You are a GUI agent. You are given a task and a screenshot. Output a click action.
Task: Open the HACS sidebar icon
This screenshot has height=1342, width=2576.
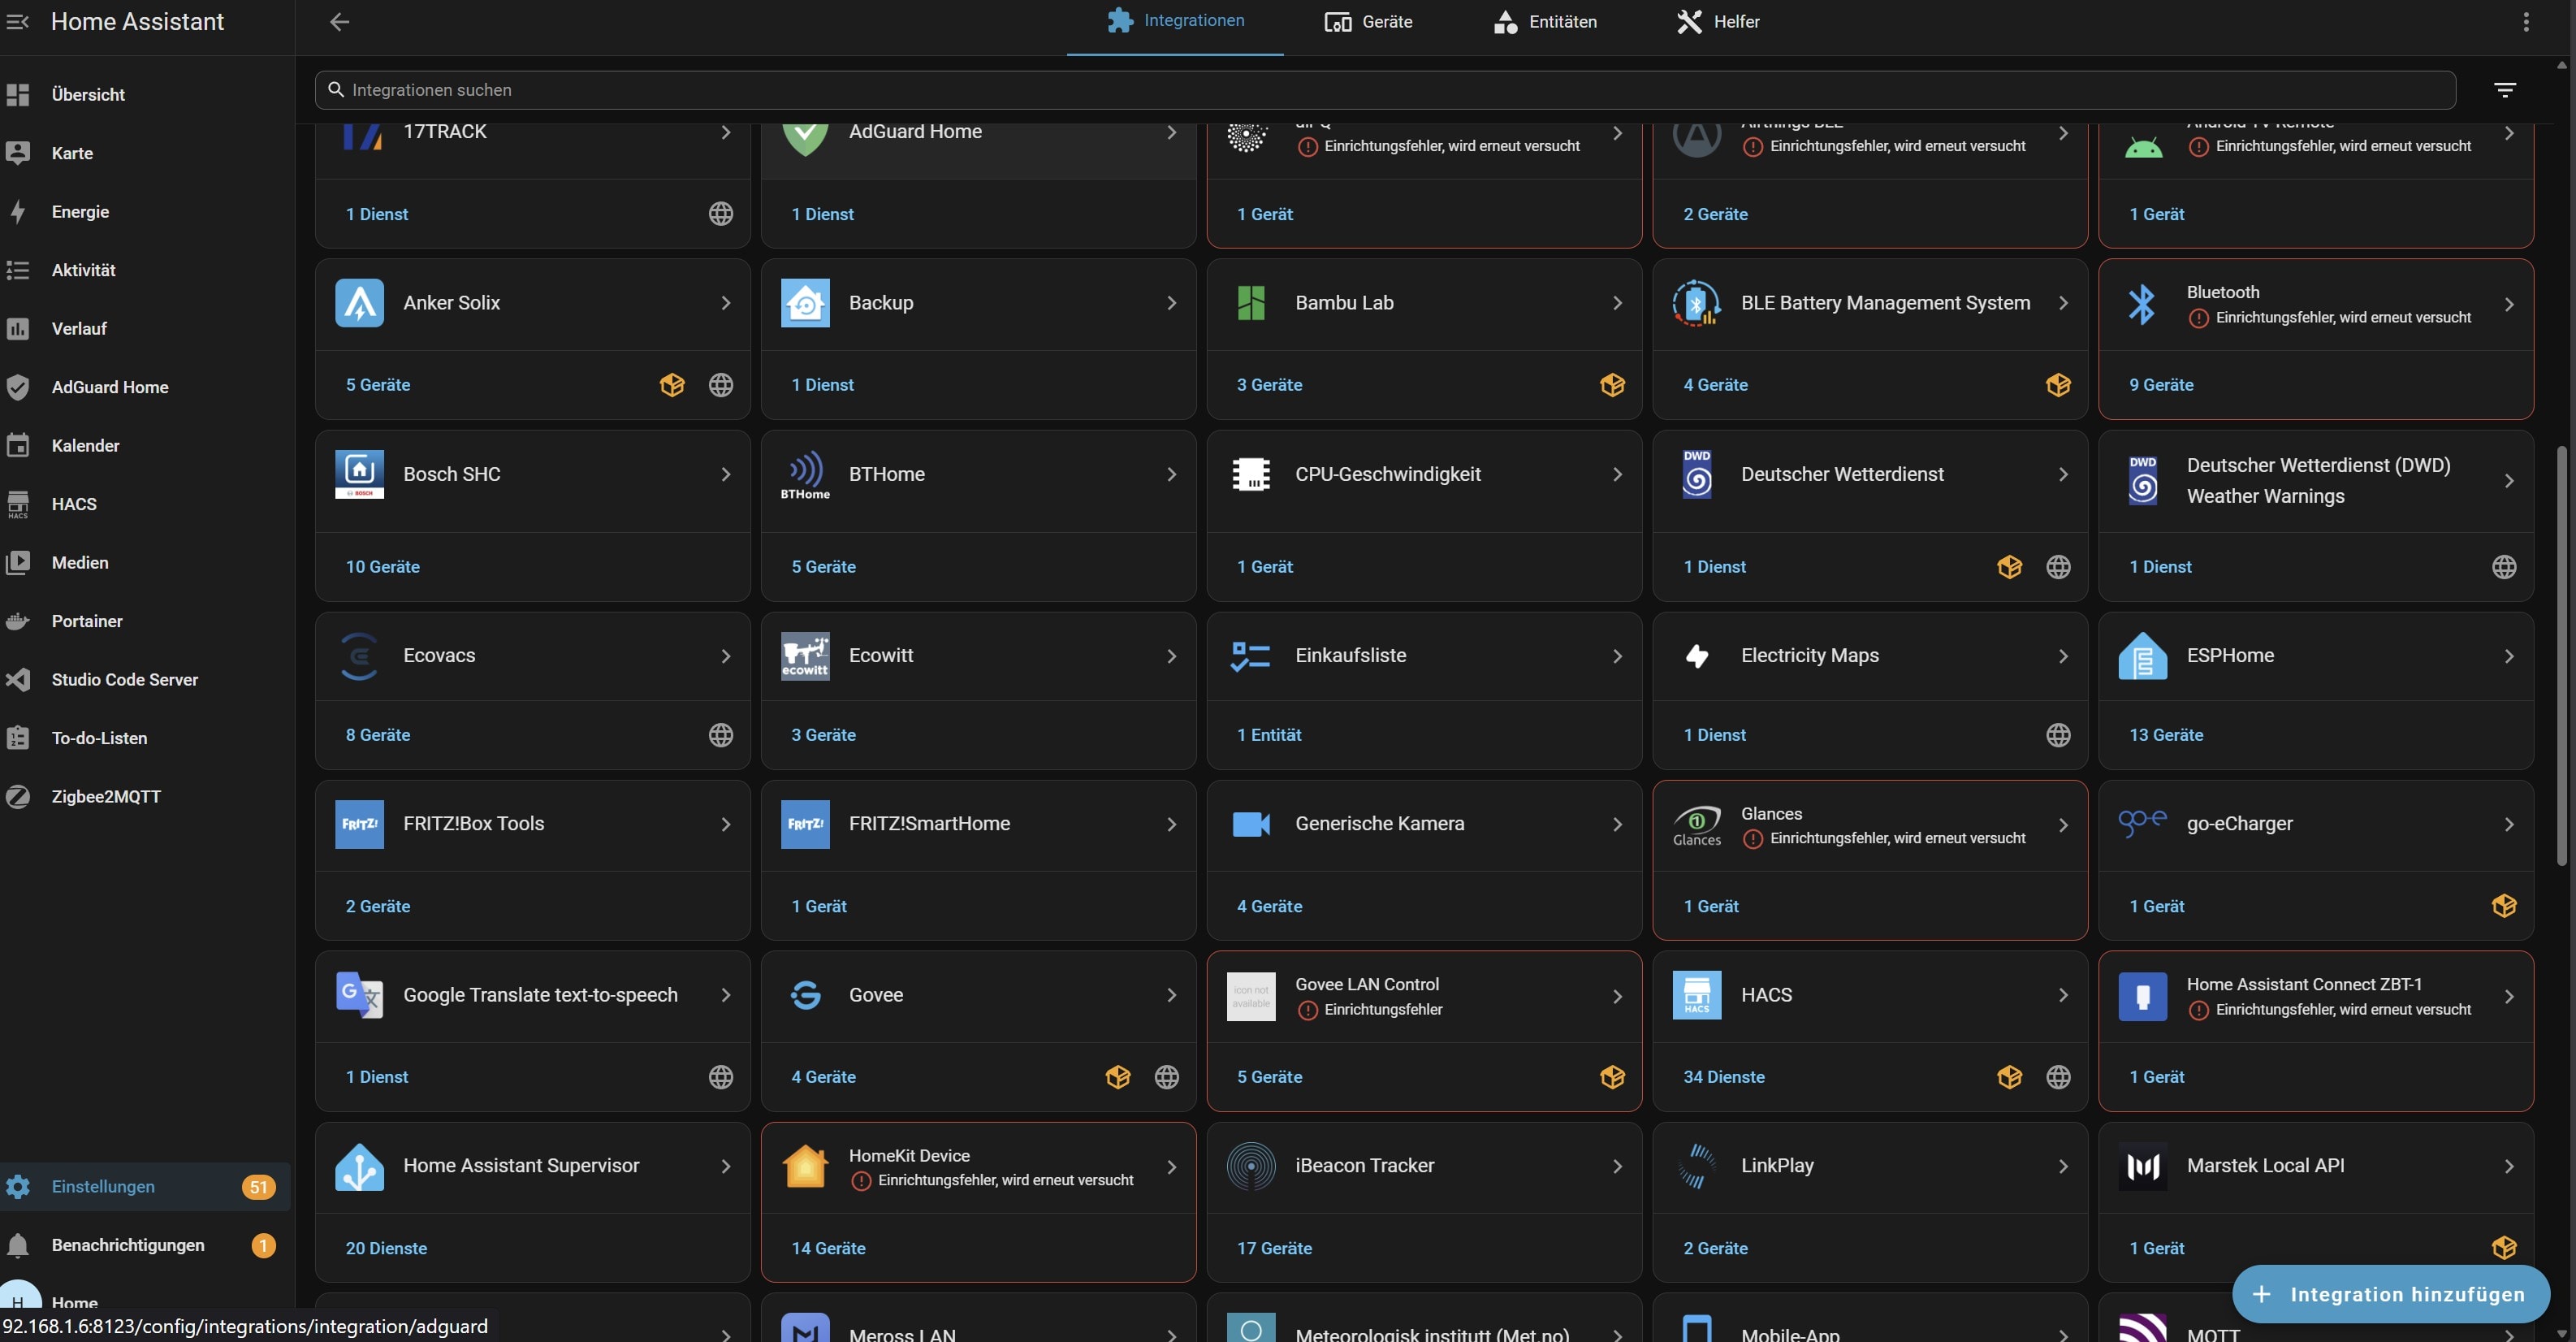(x=18, y=504)
